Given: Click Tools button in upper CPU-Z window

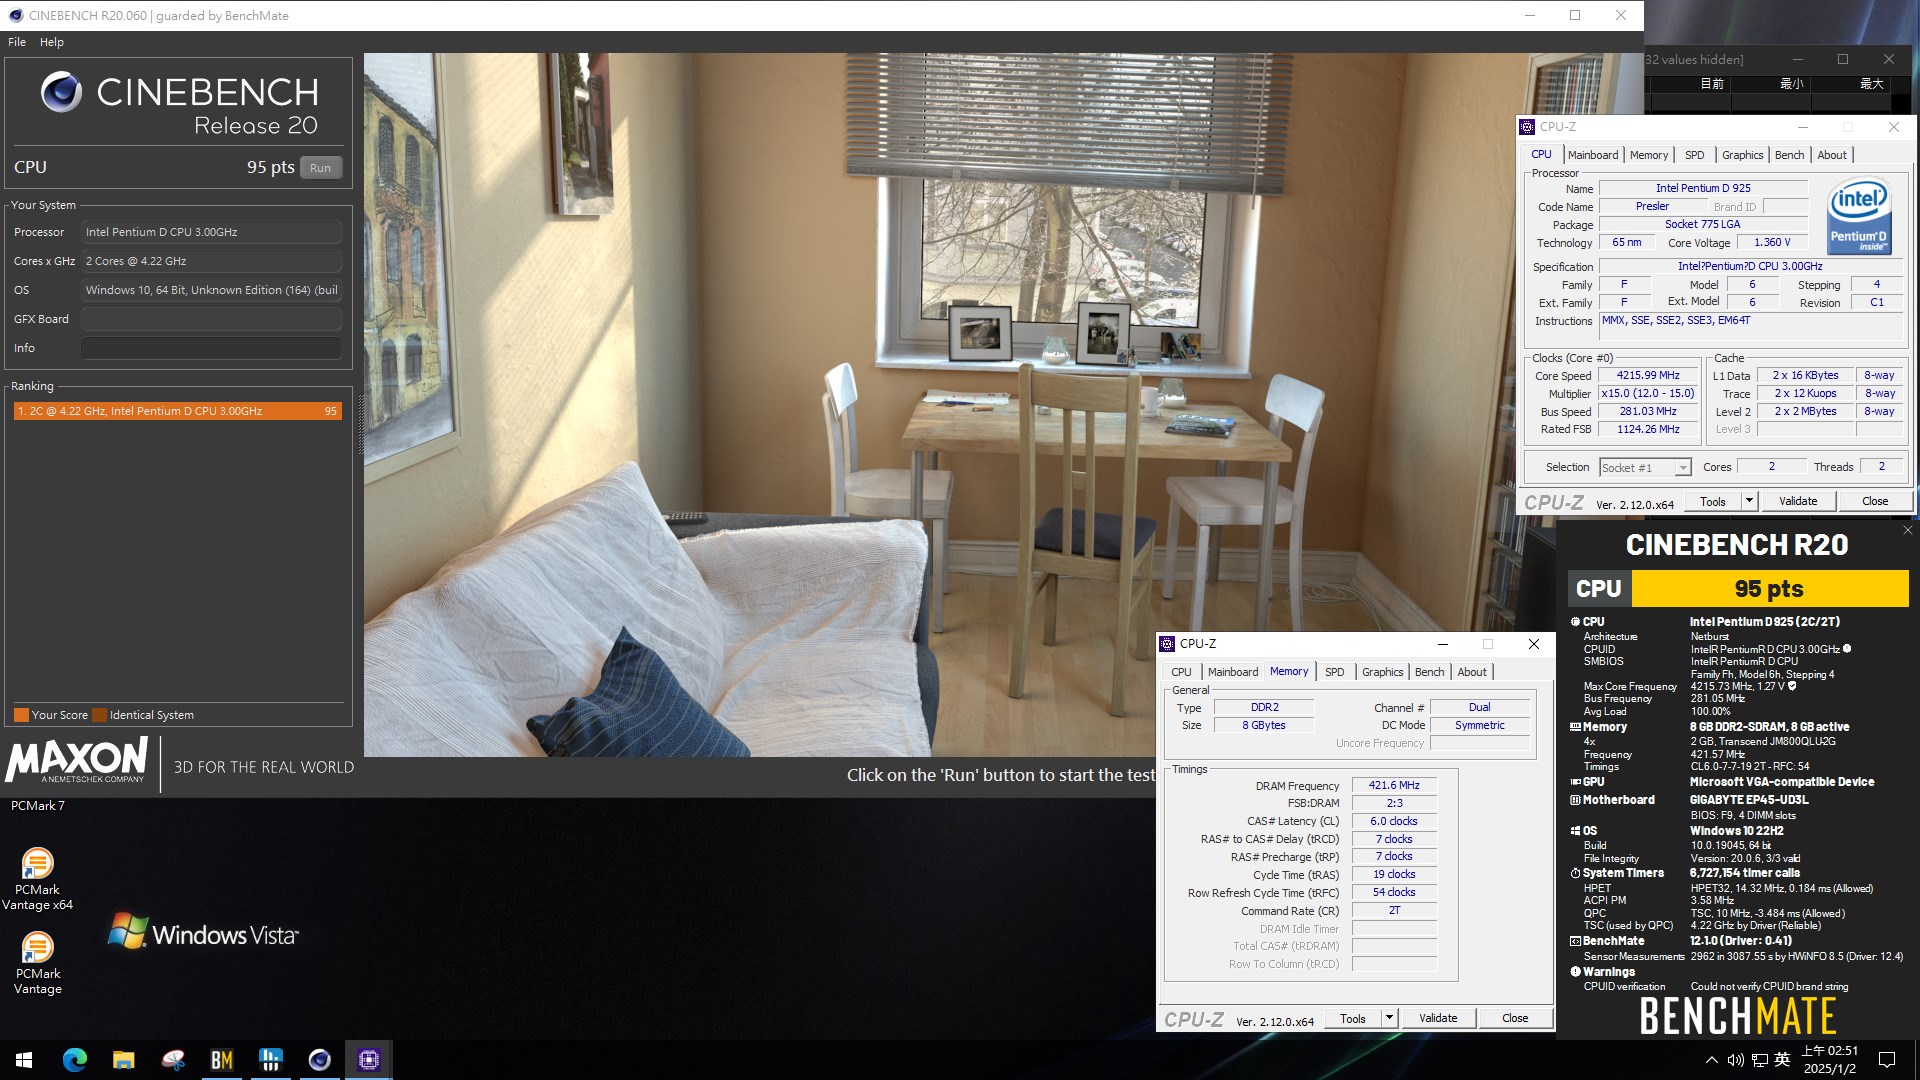Looking at the screenshot, I should [x=1713, y=501].
